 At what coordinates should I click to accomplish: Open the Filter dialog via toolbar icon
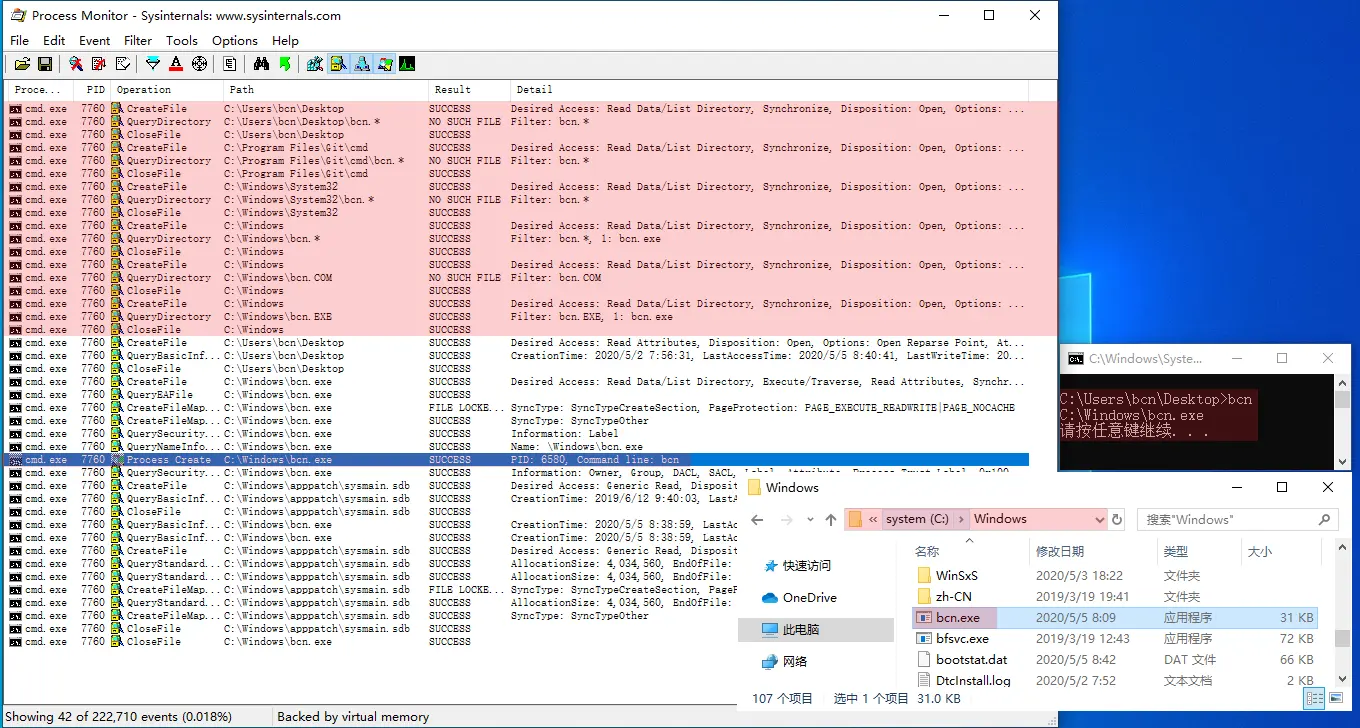(x=153, y=63)
